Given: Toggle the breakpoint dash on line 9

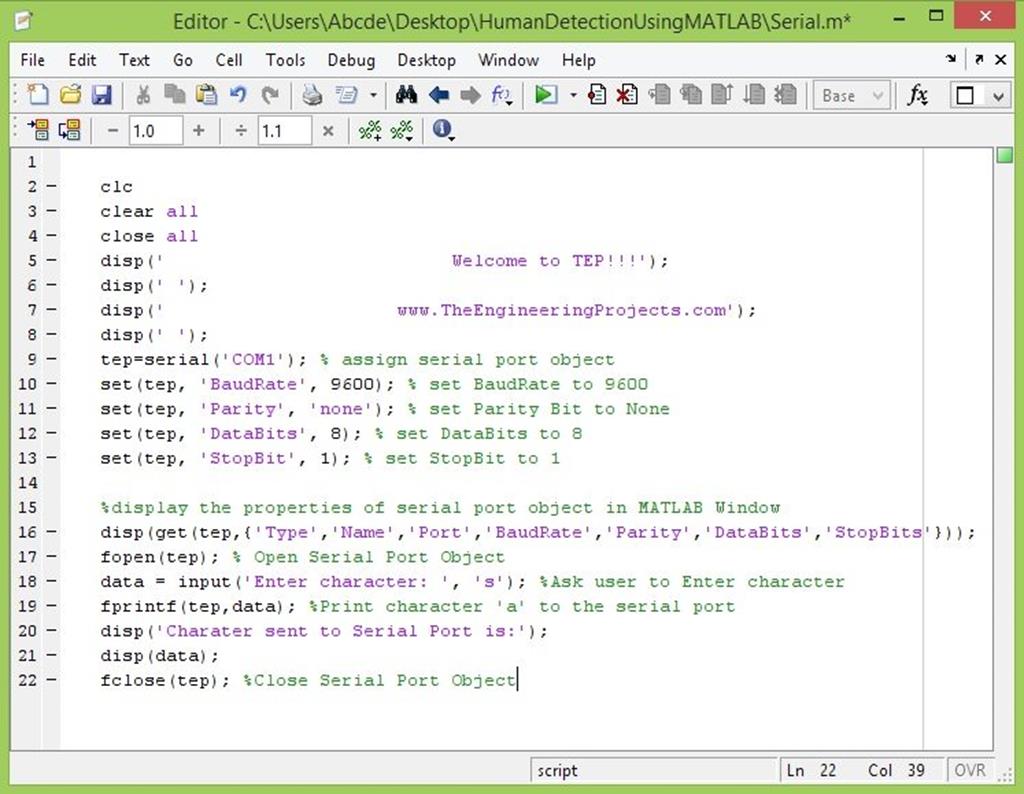Looking at the screenshot, I should point(51,360).
